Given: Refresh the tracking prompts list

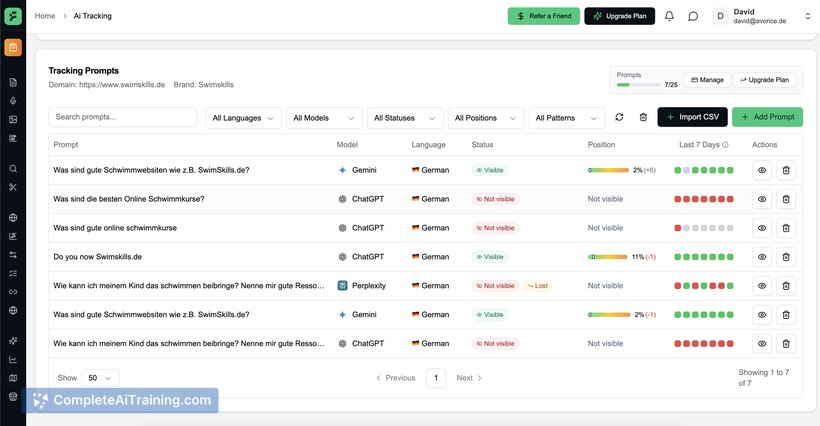Looking at the screenshot, I should click(619, 117).
